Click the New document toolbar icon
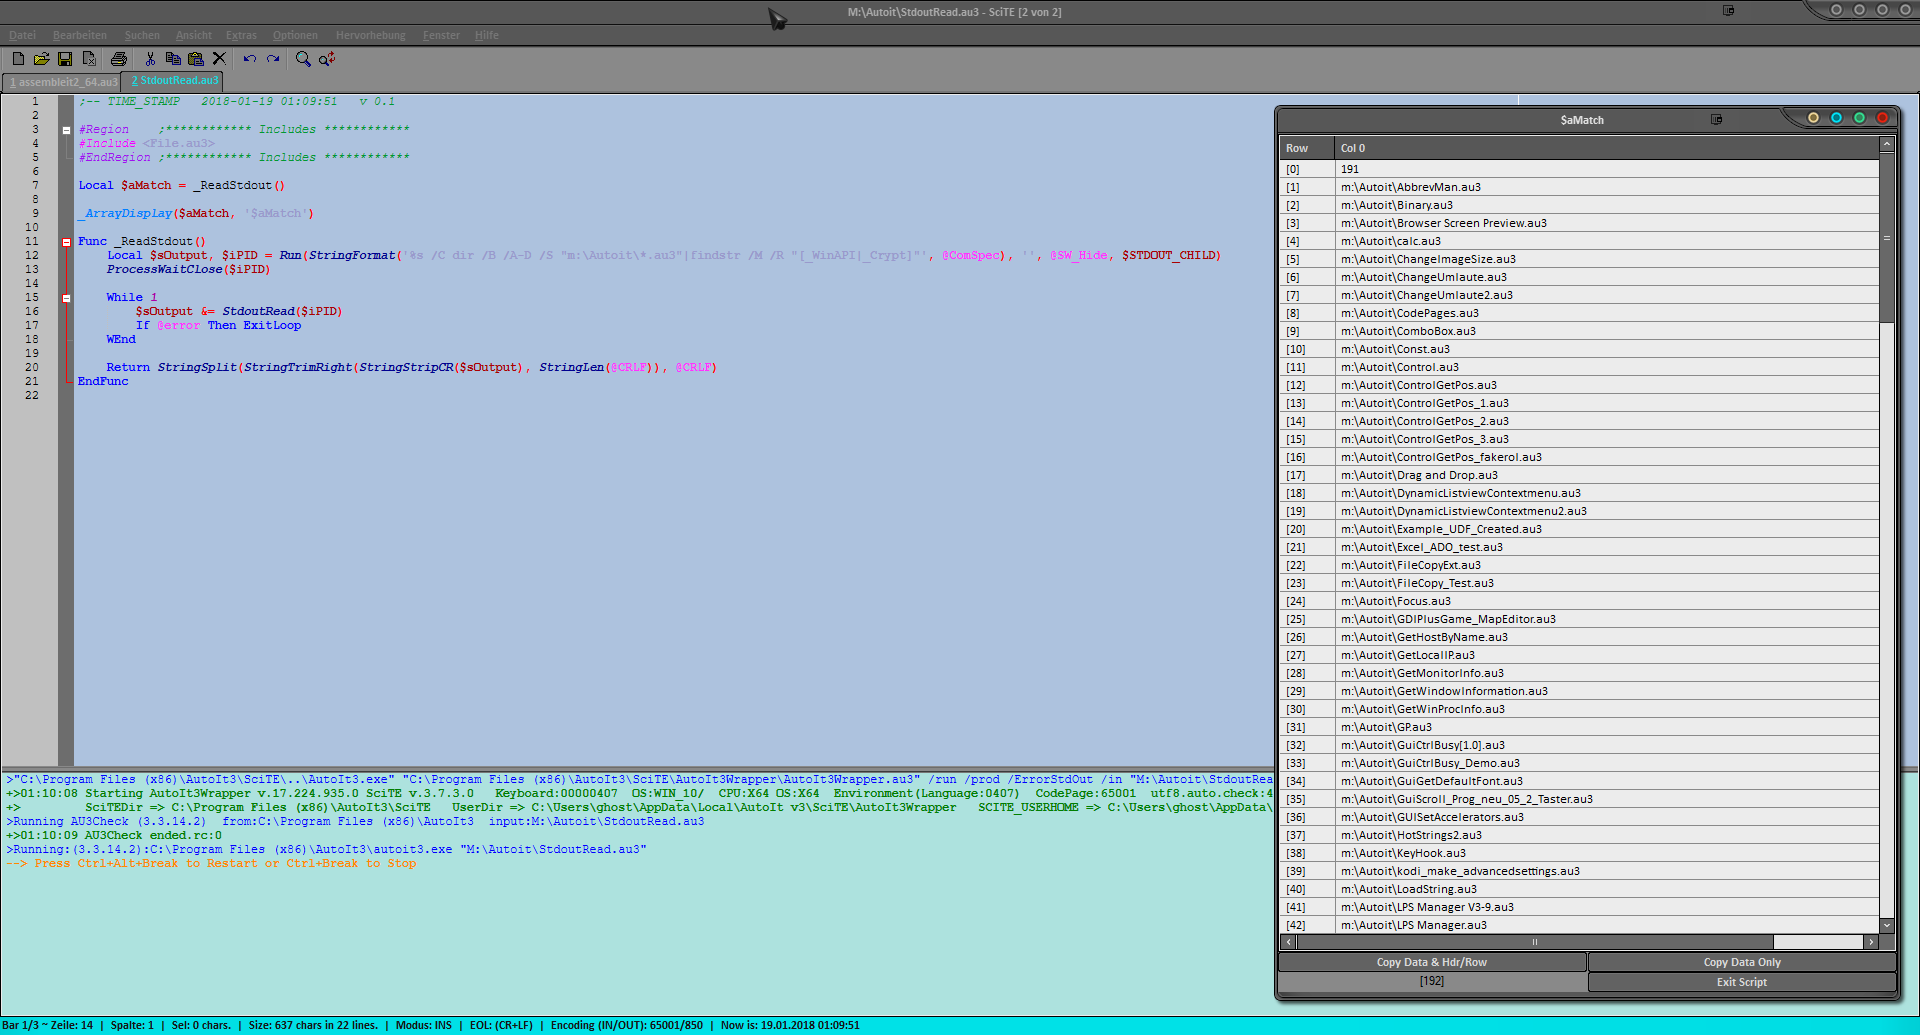 tap(18, 59)
